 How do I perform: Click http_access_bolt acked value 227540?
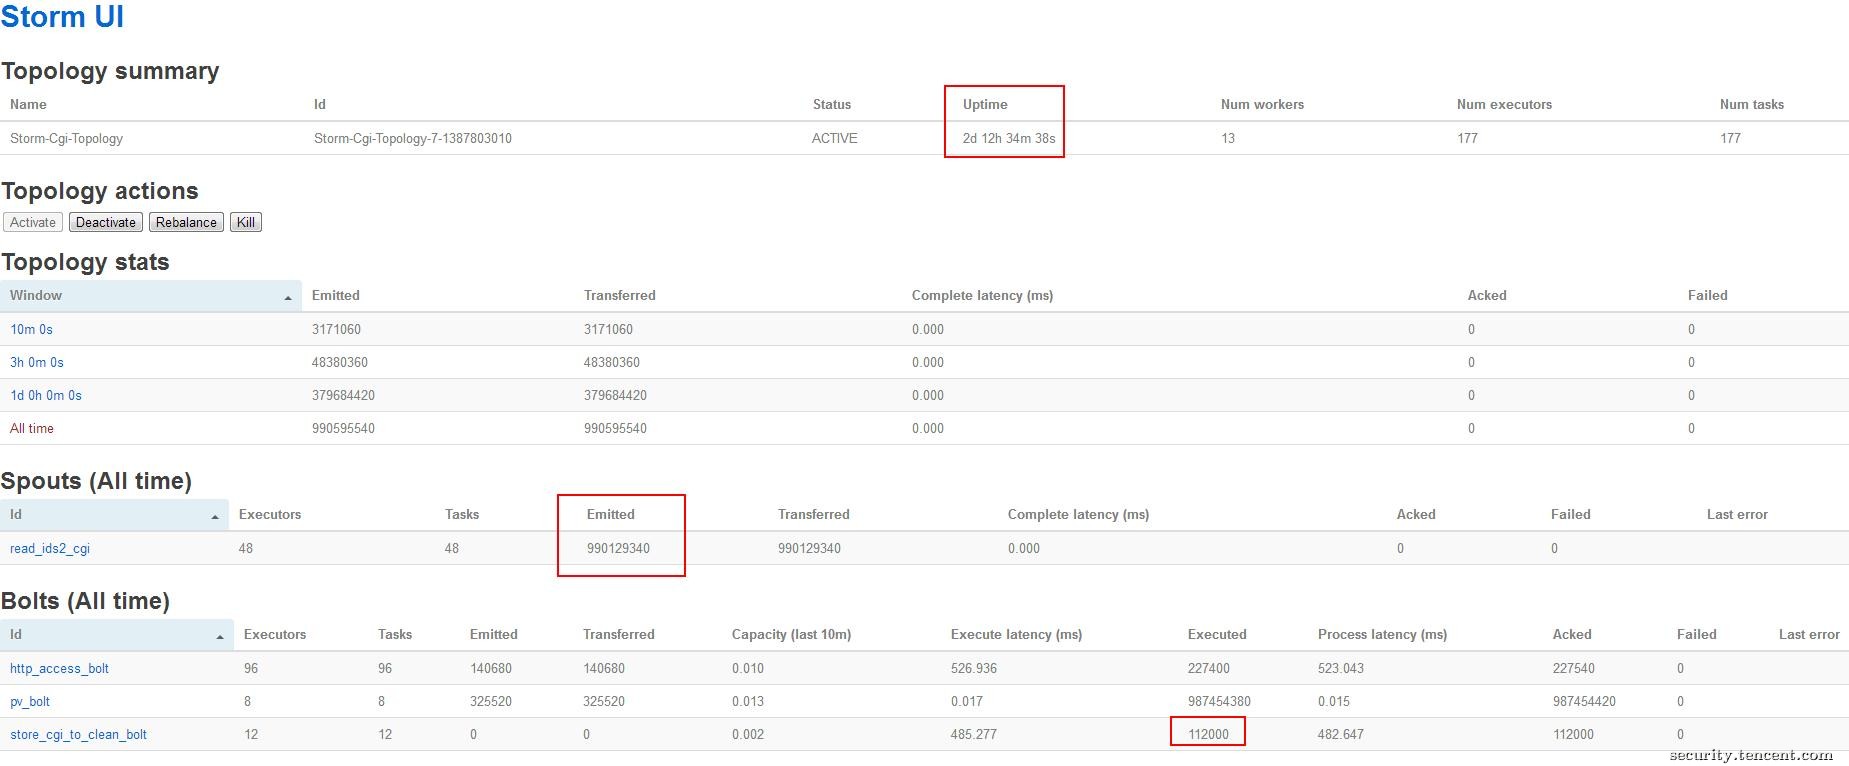coord(1574,668)
